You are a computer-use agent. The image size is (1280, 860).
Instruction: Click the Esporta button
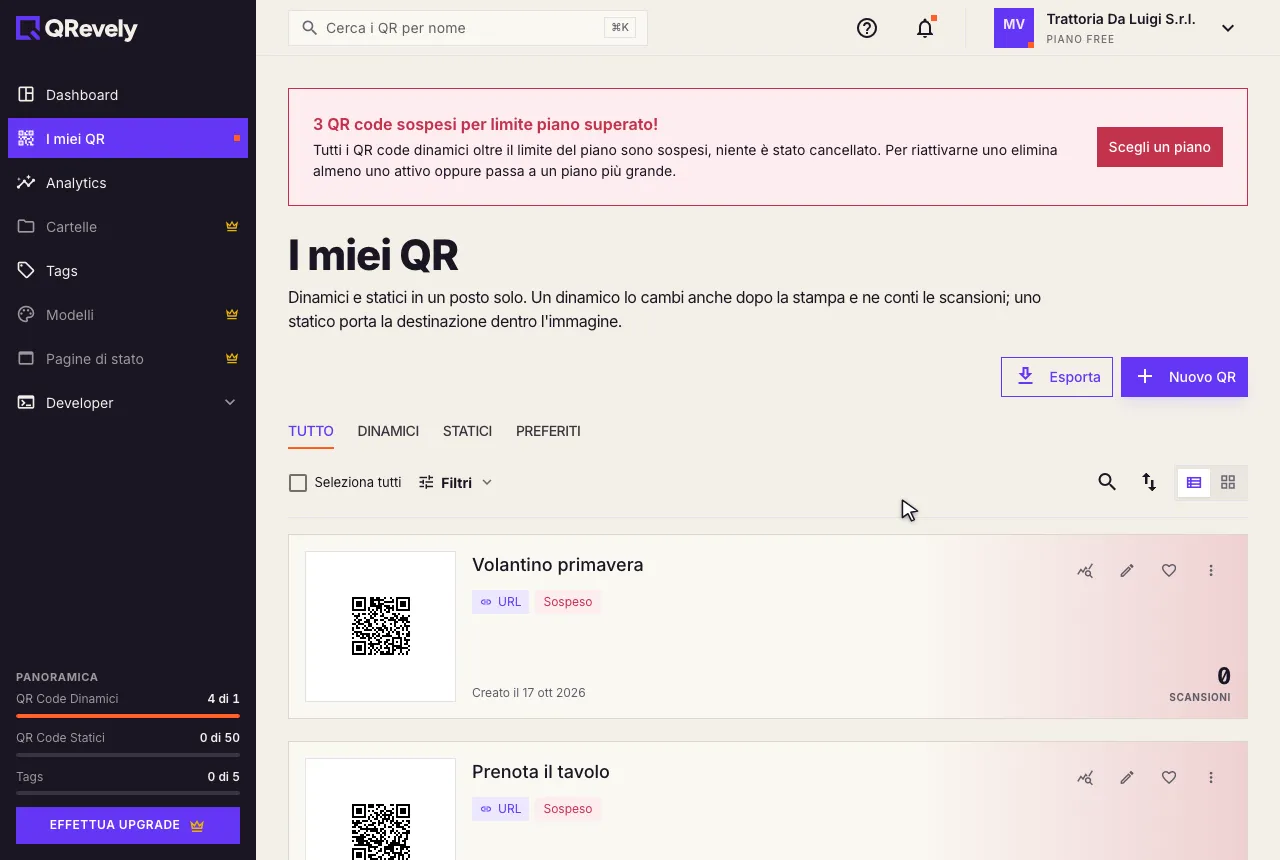pos(1057,377)
